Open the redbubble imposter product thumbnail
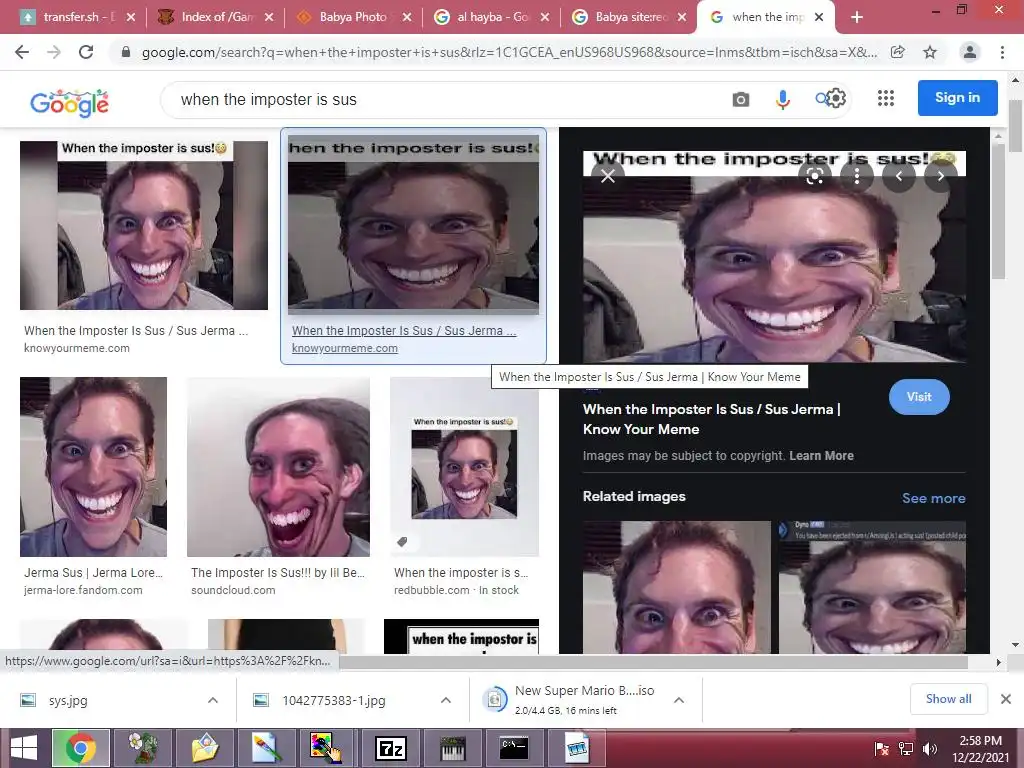The height and width of the screenshot is (768, 1024). point(464,467)
